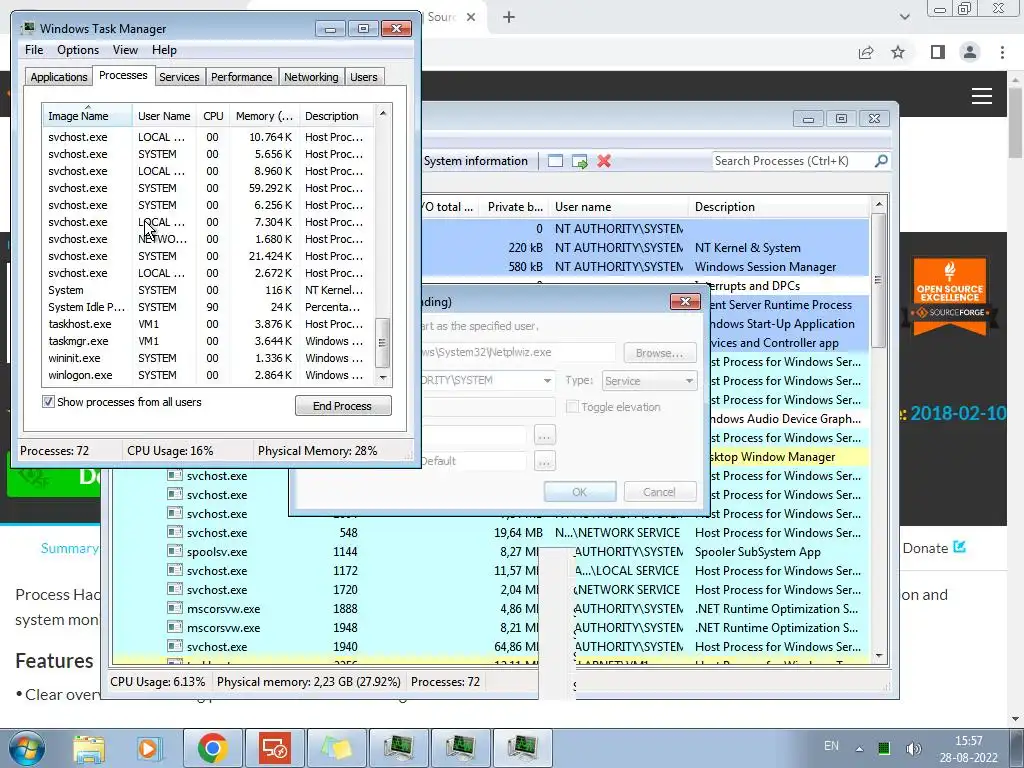1024x768 pixels.
Task: Click the new tab plus icon in Chrome
Action: 509,17
